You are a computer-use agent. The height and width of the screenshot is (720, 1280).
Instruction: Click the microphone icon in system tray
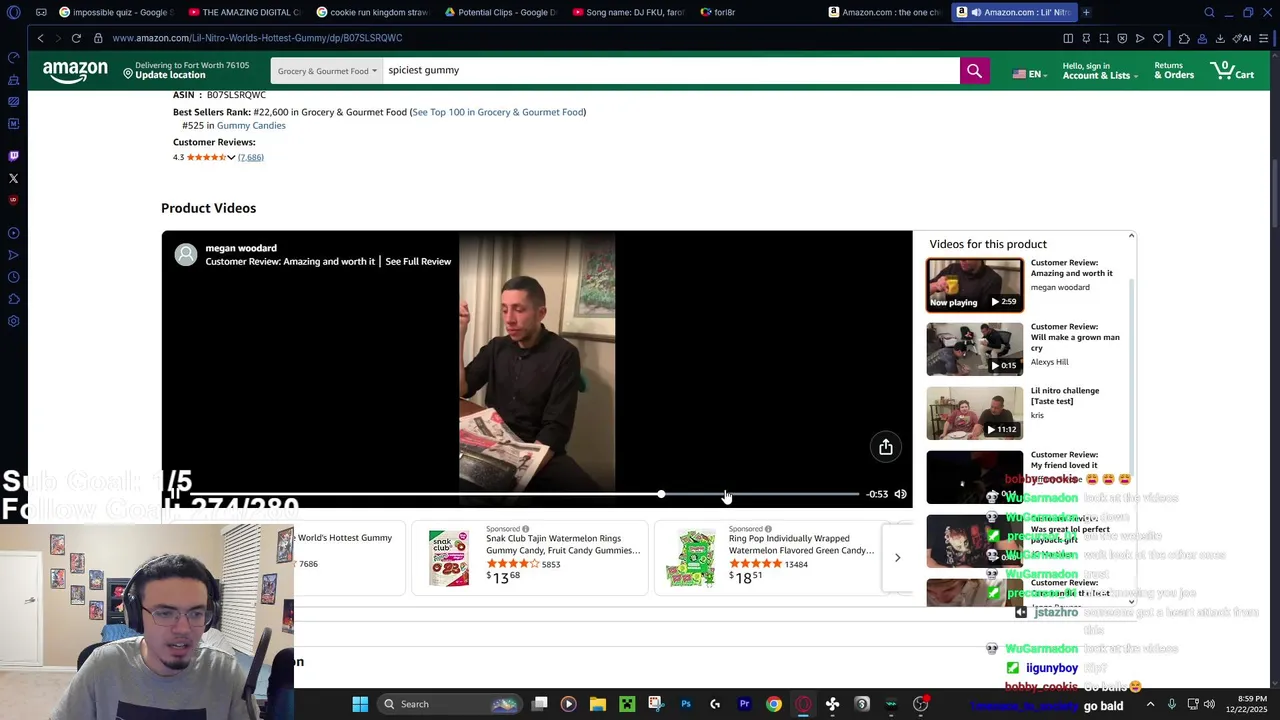point(1171,704)
